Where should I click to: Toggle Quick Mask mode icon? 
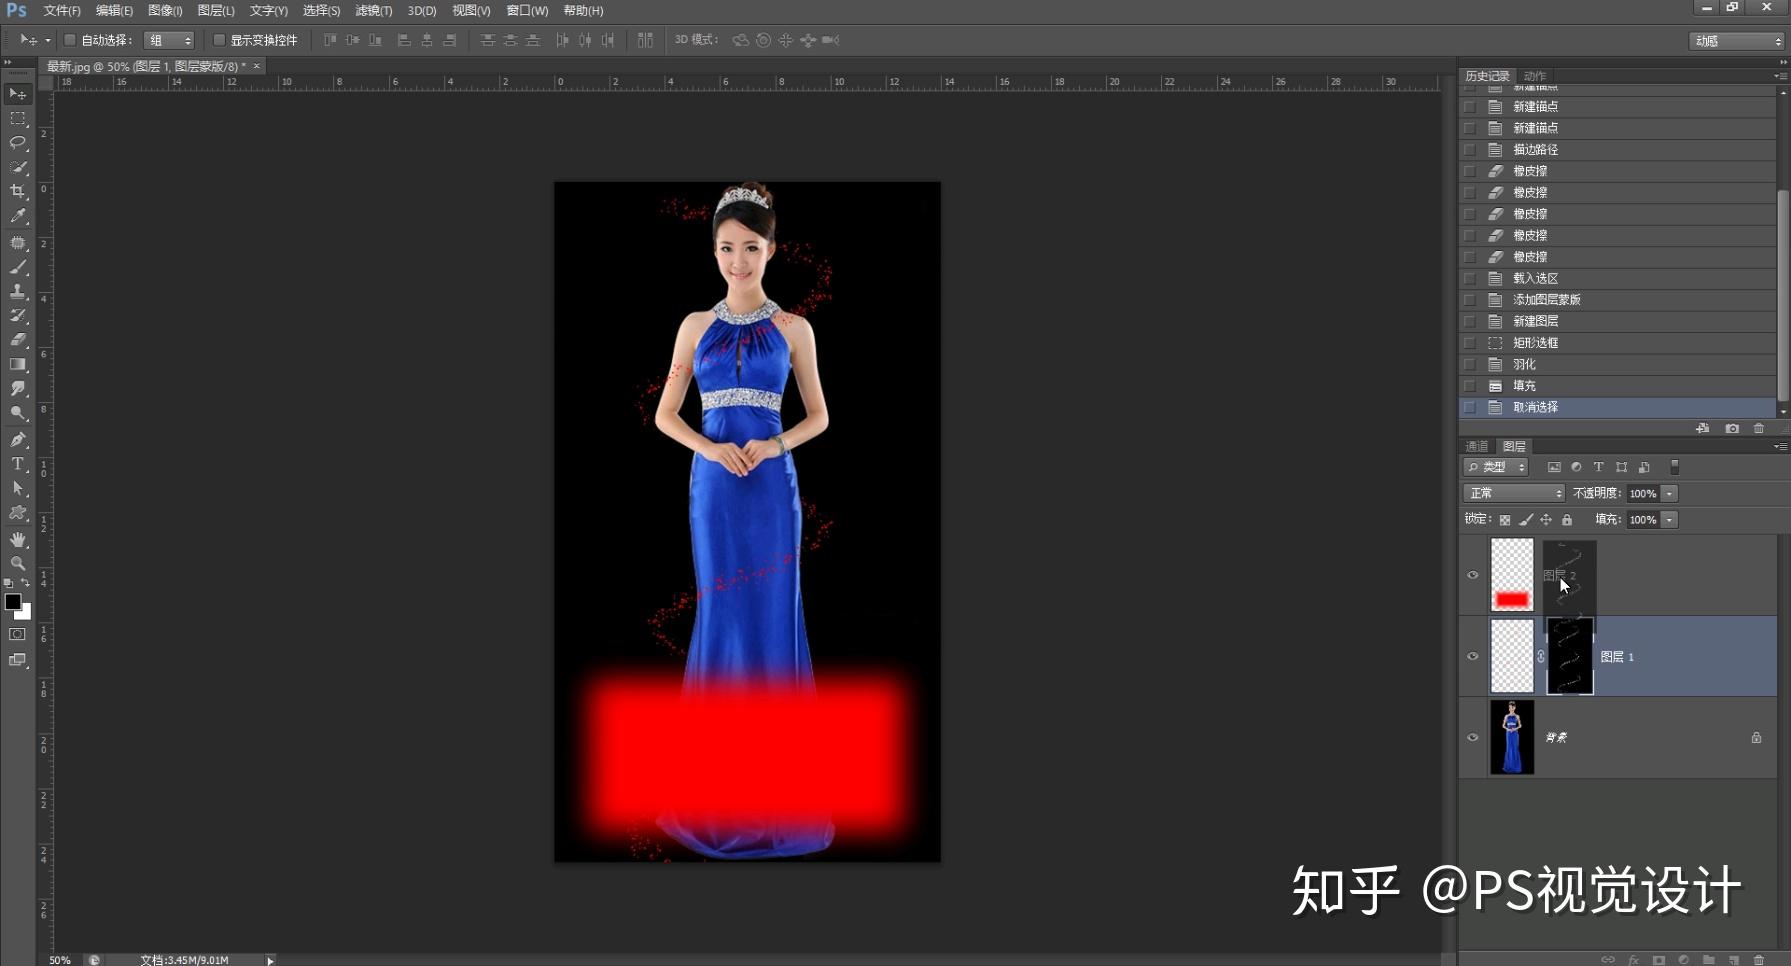pos(18,634)
